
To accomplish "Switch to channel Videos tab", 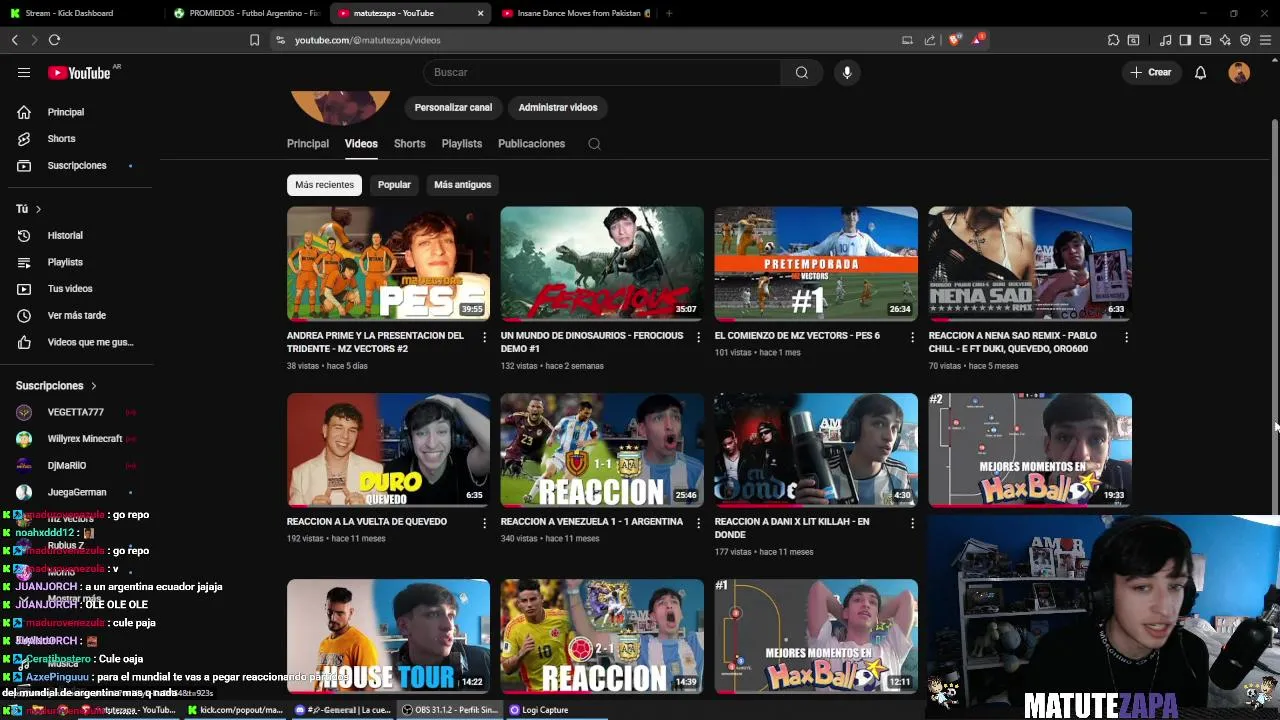I will click(361, 144).
